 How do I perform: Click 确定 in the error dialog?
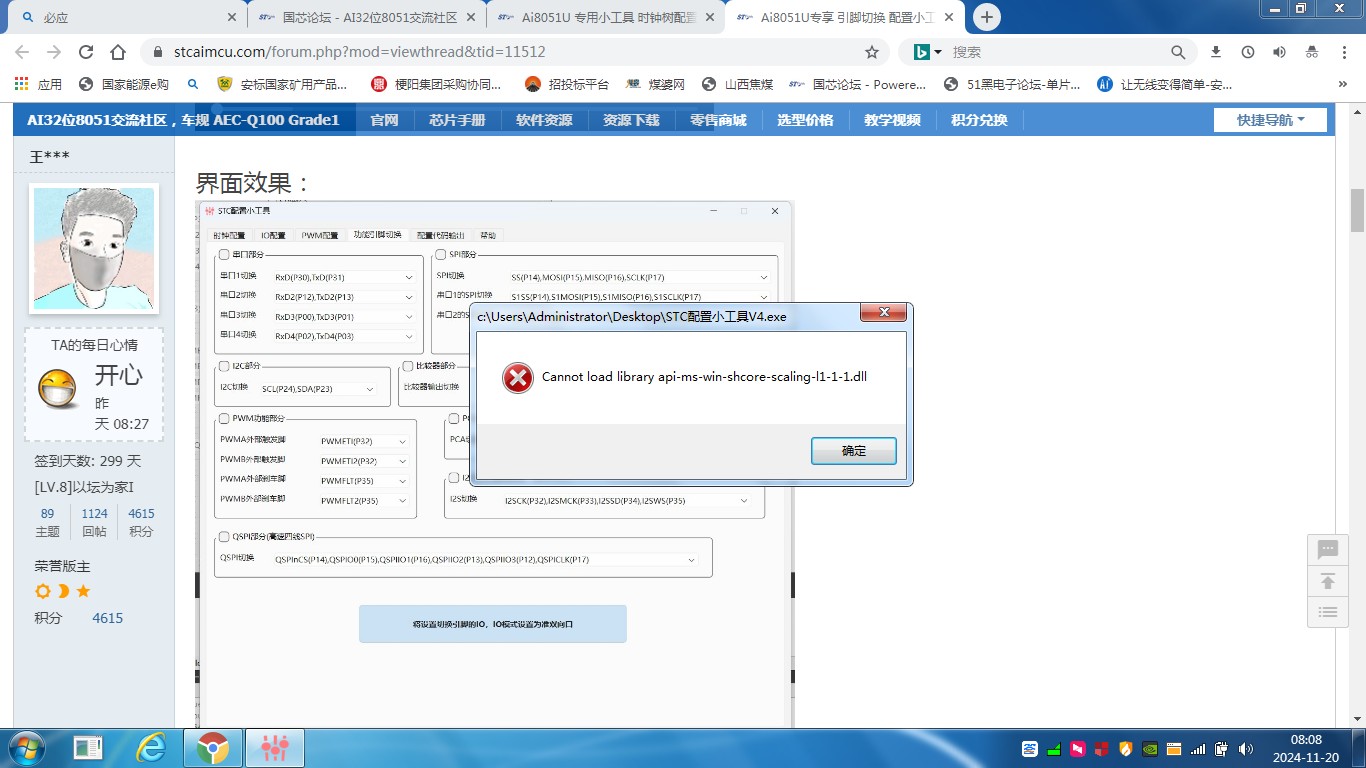click(854, 451)
